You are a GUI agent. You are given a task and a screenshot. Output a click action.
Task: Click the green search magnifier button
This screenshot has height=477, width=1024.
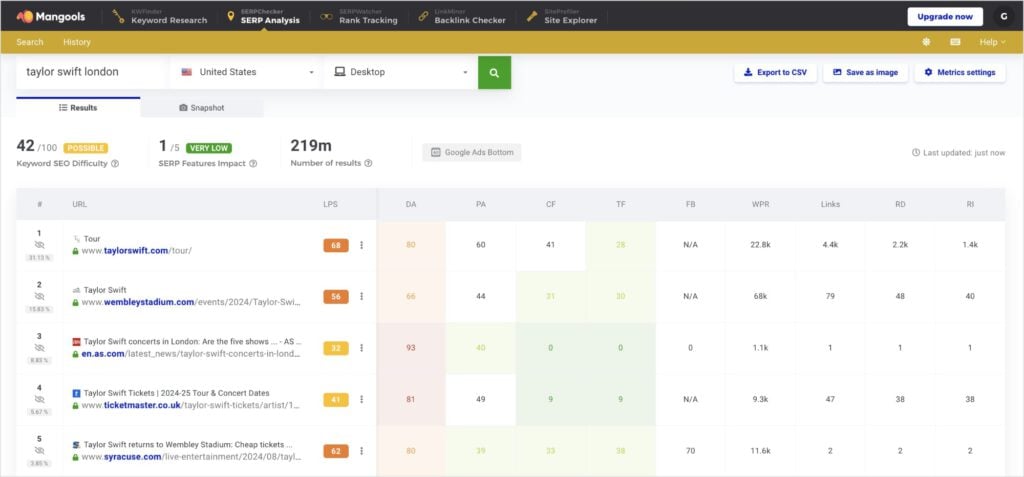[x=494, y=72]
